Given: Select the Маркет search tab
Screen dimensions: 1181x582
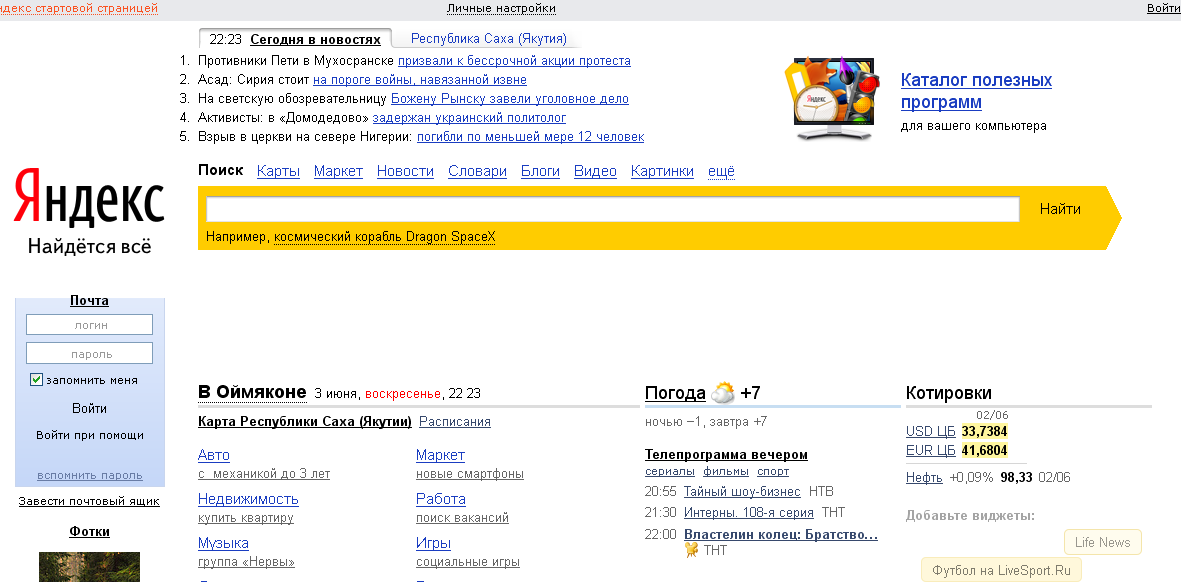Looking at the screenshot, I should click(338, 171).
